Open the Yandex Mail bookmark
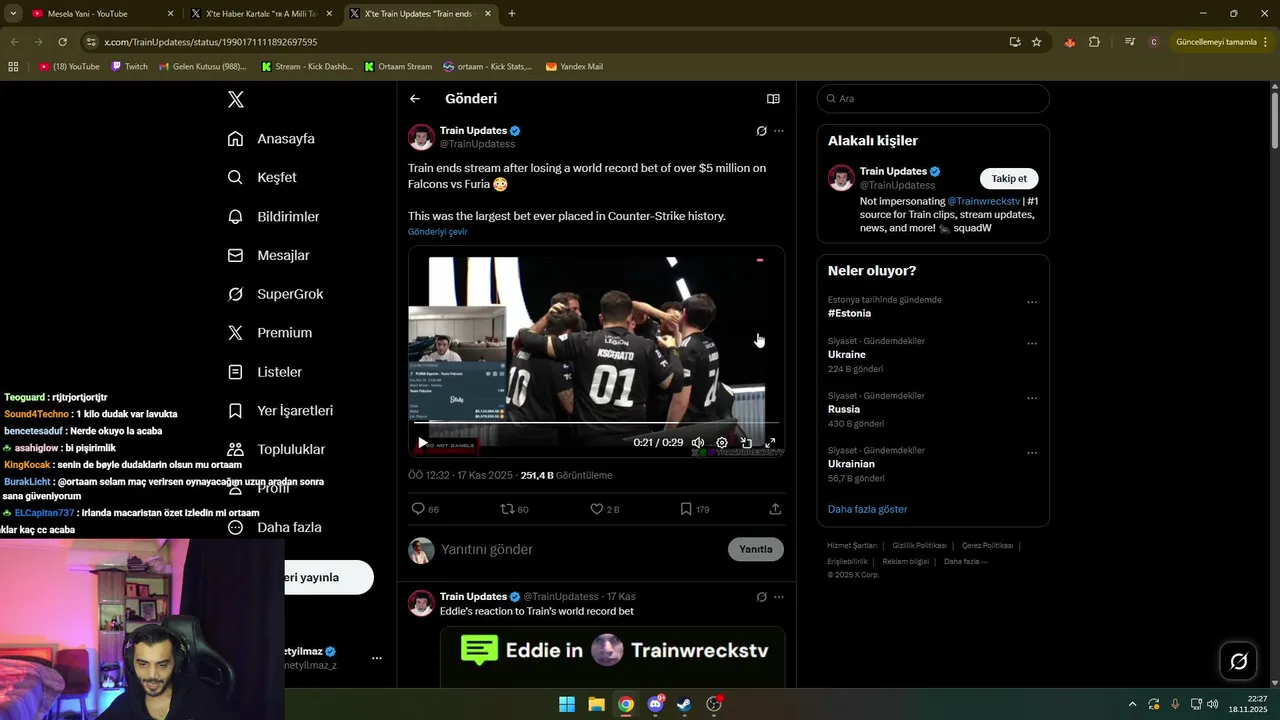Viewport: 1280px width, 720px height. (x=574, y=67)
